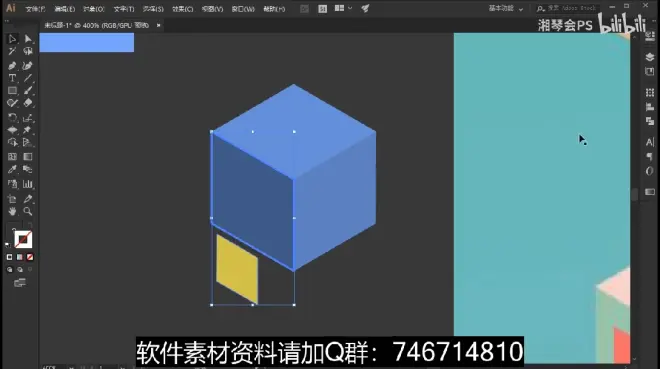
Task: Open the Align panel icon
Action: coord(650,107)
